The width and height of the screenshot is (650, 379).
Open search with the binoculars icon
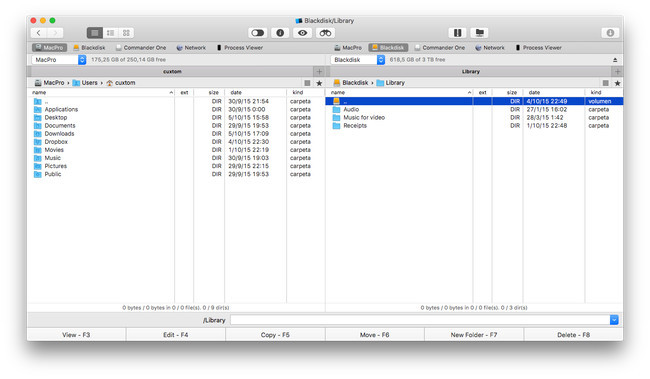325,33
